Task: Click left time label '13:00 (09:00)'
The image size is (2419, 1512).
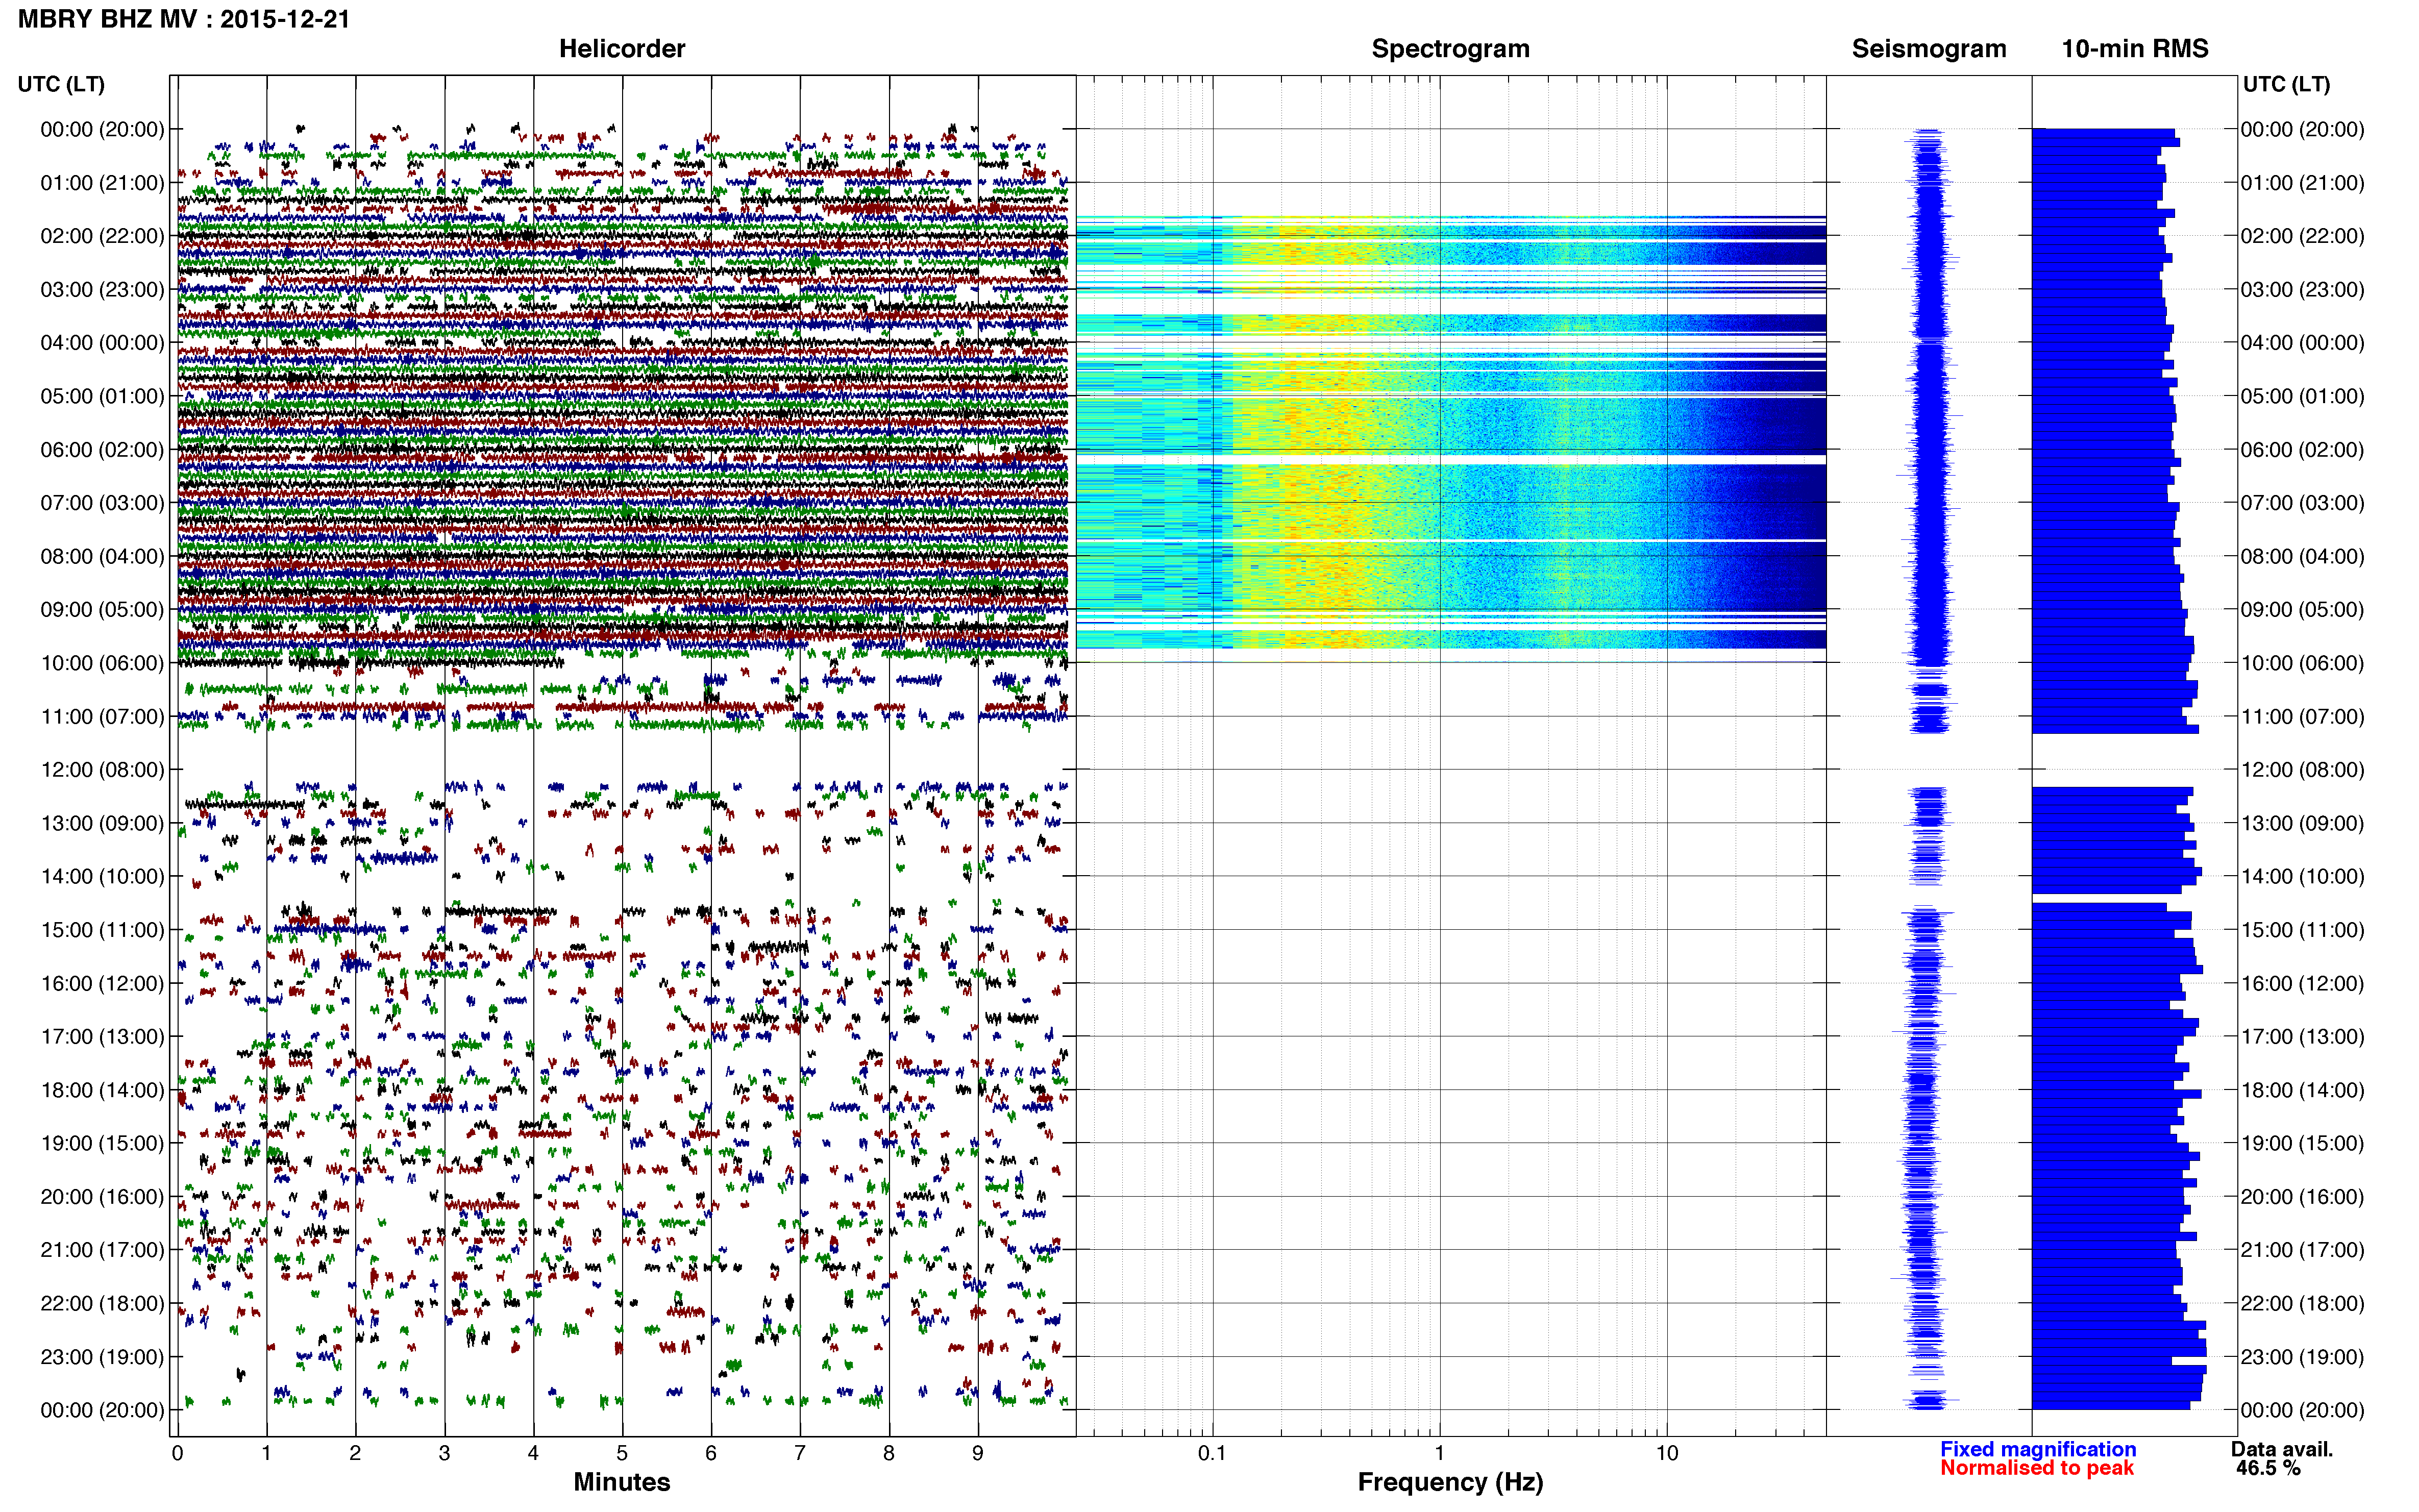Action: click(x=102, y=823)
